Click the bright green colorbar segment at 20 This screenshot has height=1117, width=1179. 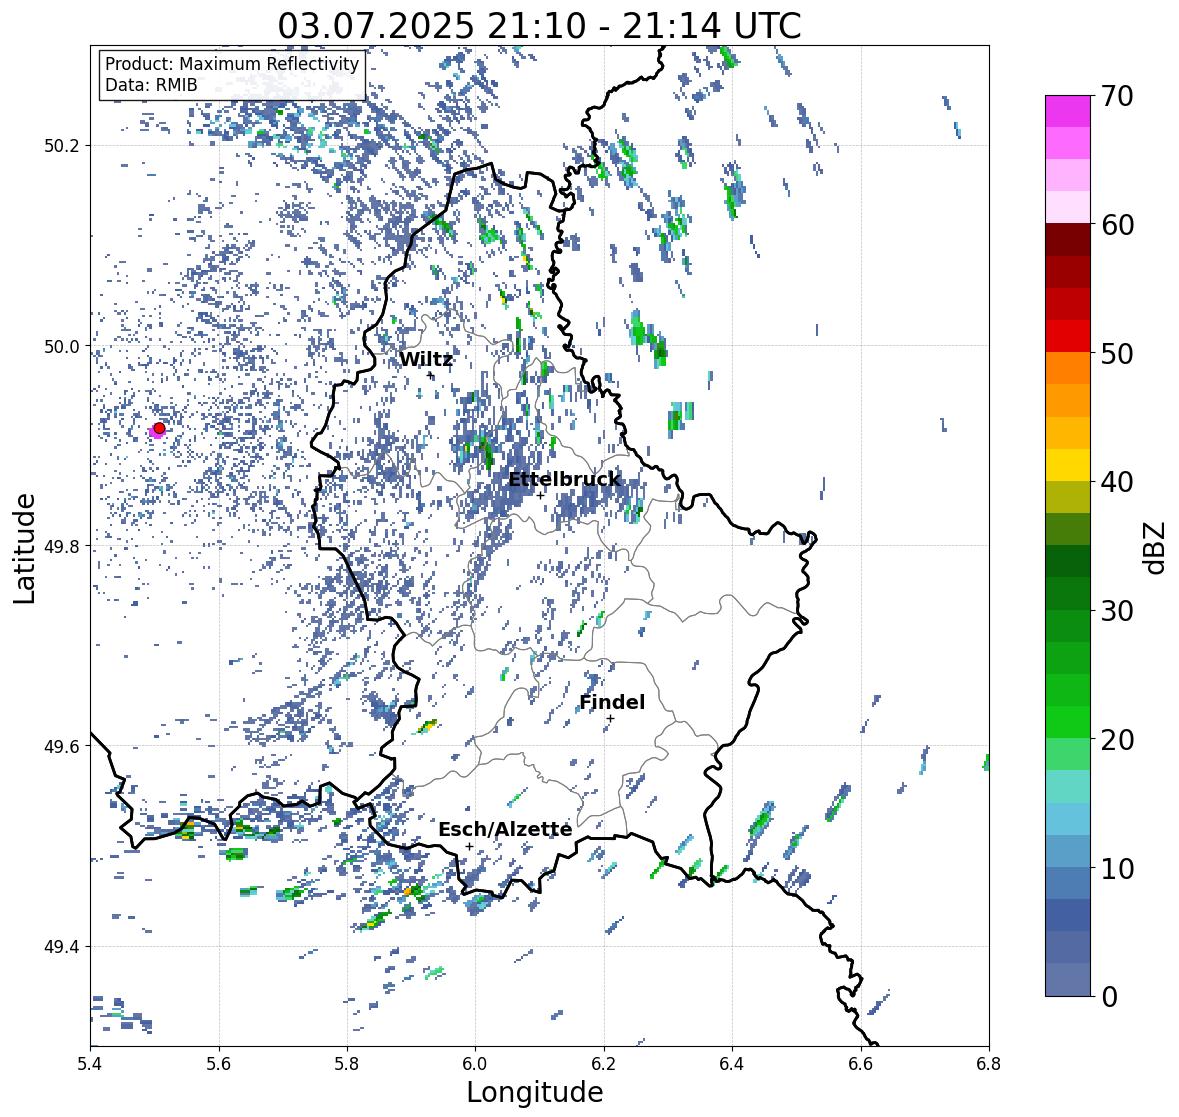pyautogui.click(x=1068, y=722)
